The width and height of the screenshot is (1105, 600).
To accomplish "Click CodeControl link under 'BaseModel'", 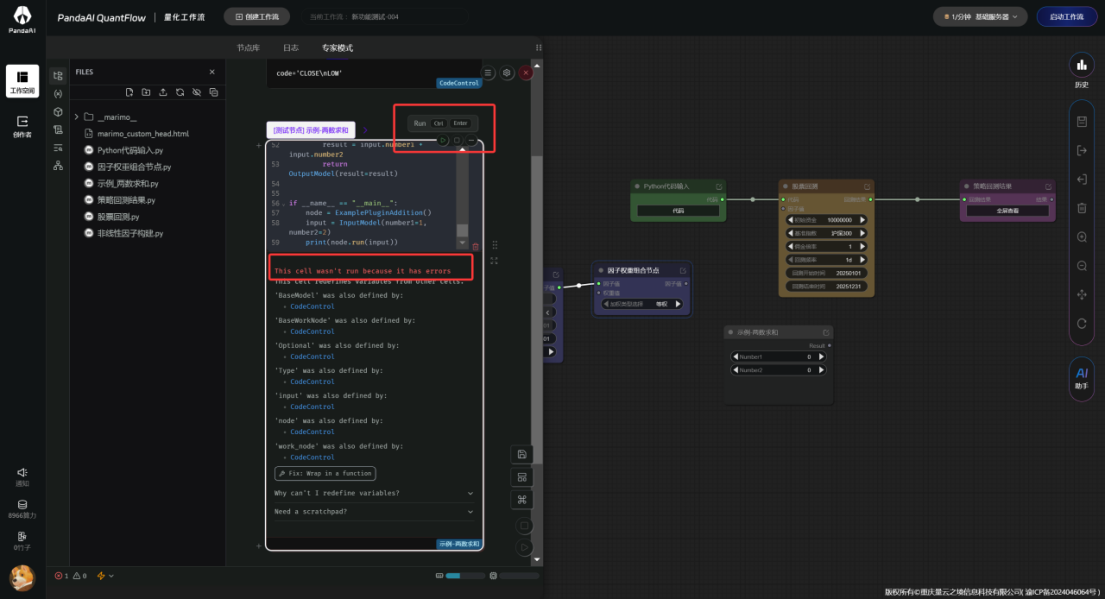I will (x=312, y=307).
